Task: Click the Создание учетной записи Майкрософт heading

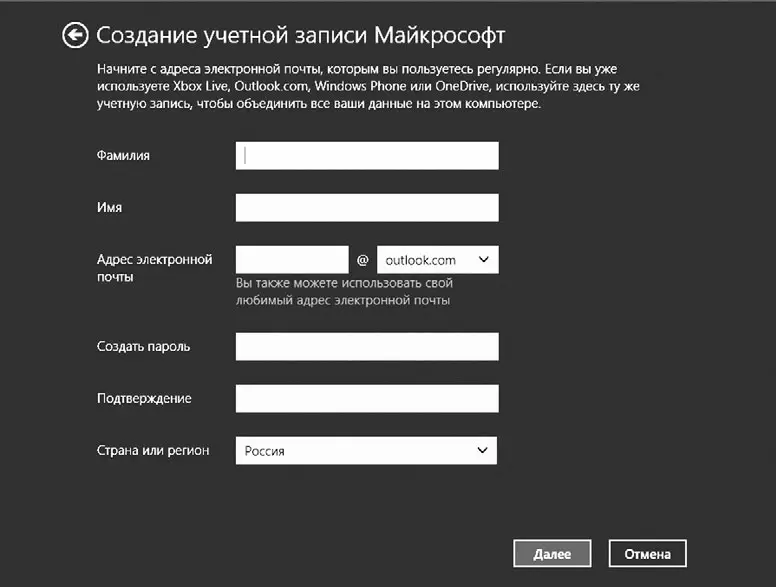Action: click(300, 36)
